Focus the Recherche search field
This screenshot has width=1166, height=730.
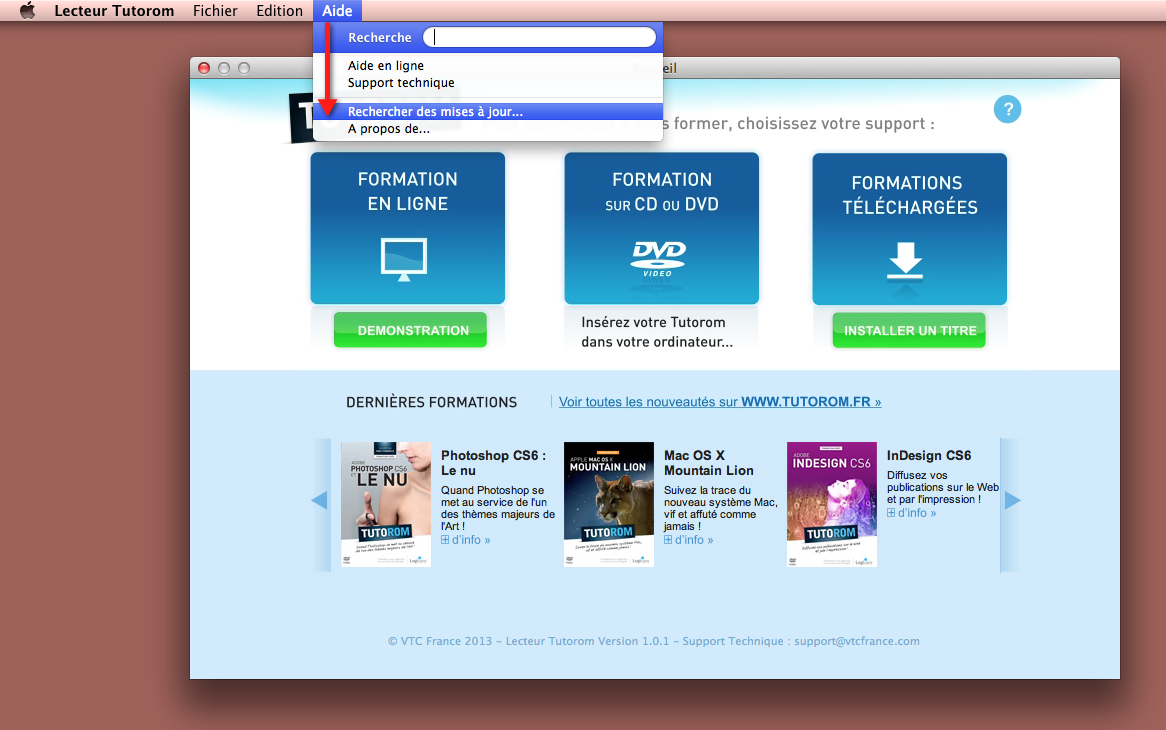[539, 37]
